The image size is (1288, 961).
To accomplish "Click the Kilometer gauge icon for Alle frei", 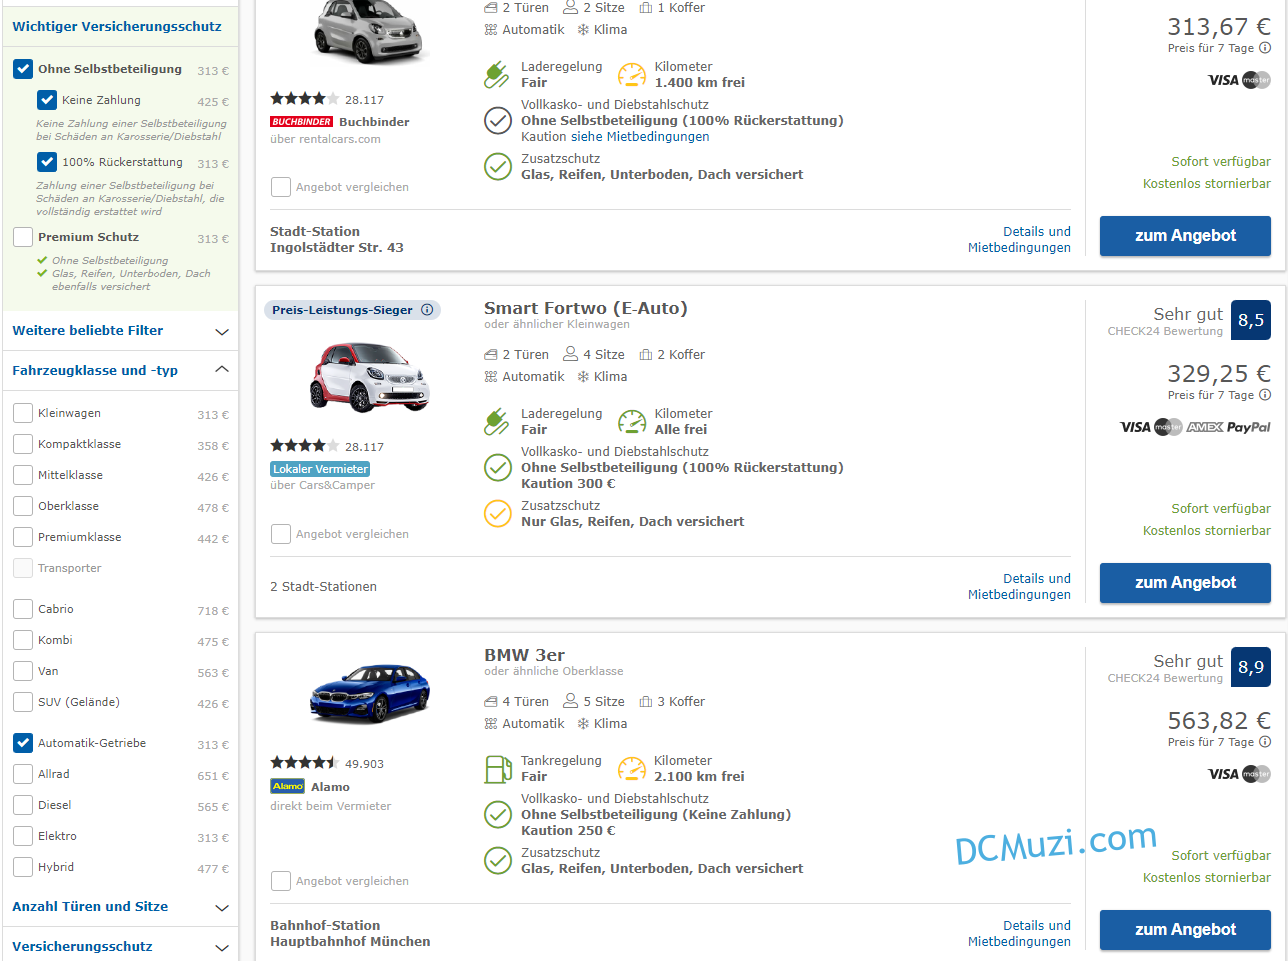I will tap(632, 421).
